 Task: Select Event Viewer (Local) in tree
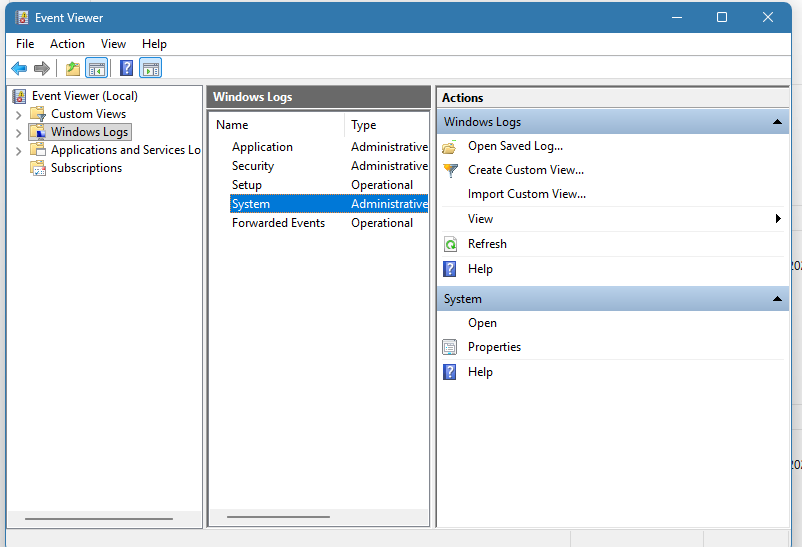[x=85, y=96]
